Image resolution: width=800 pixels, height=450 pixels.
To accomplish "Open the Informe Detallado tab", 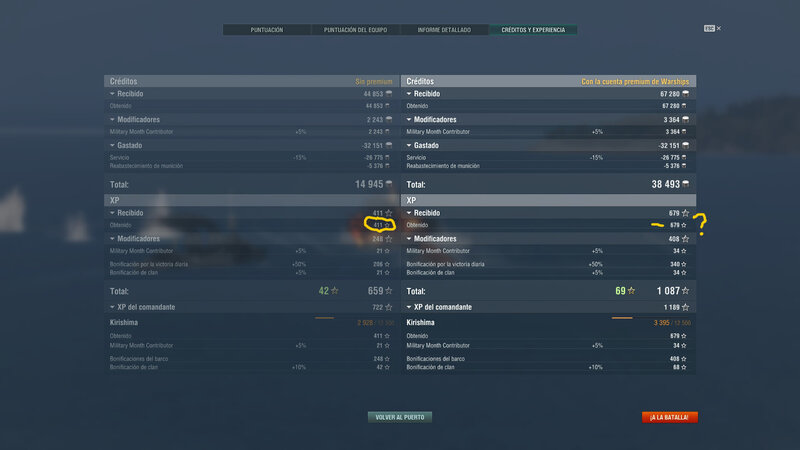I will 444,30.
